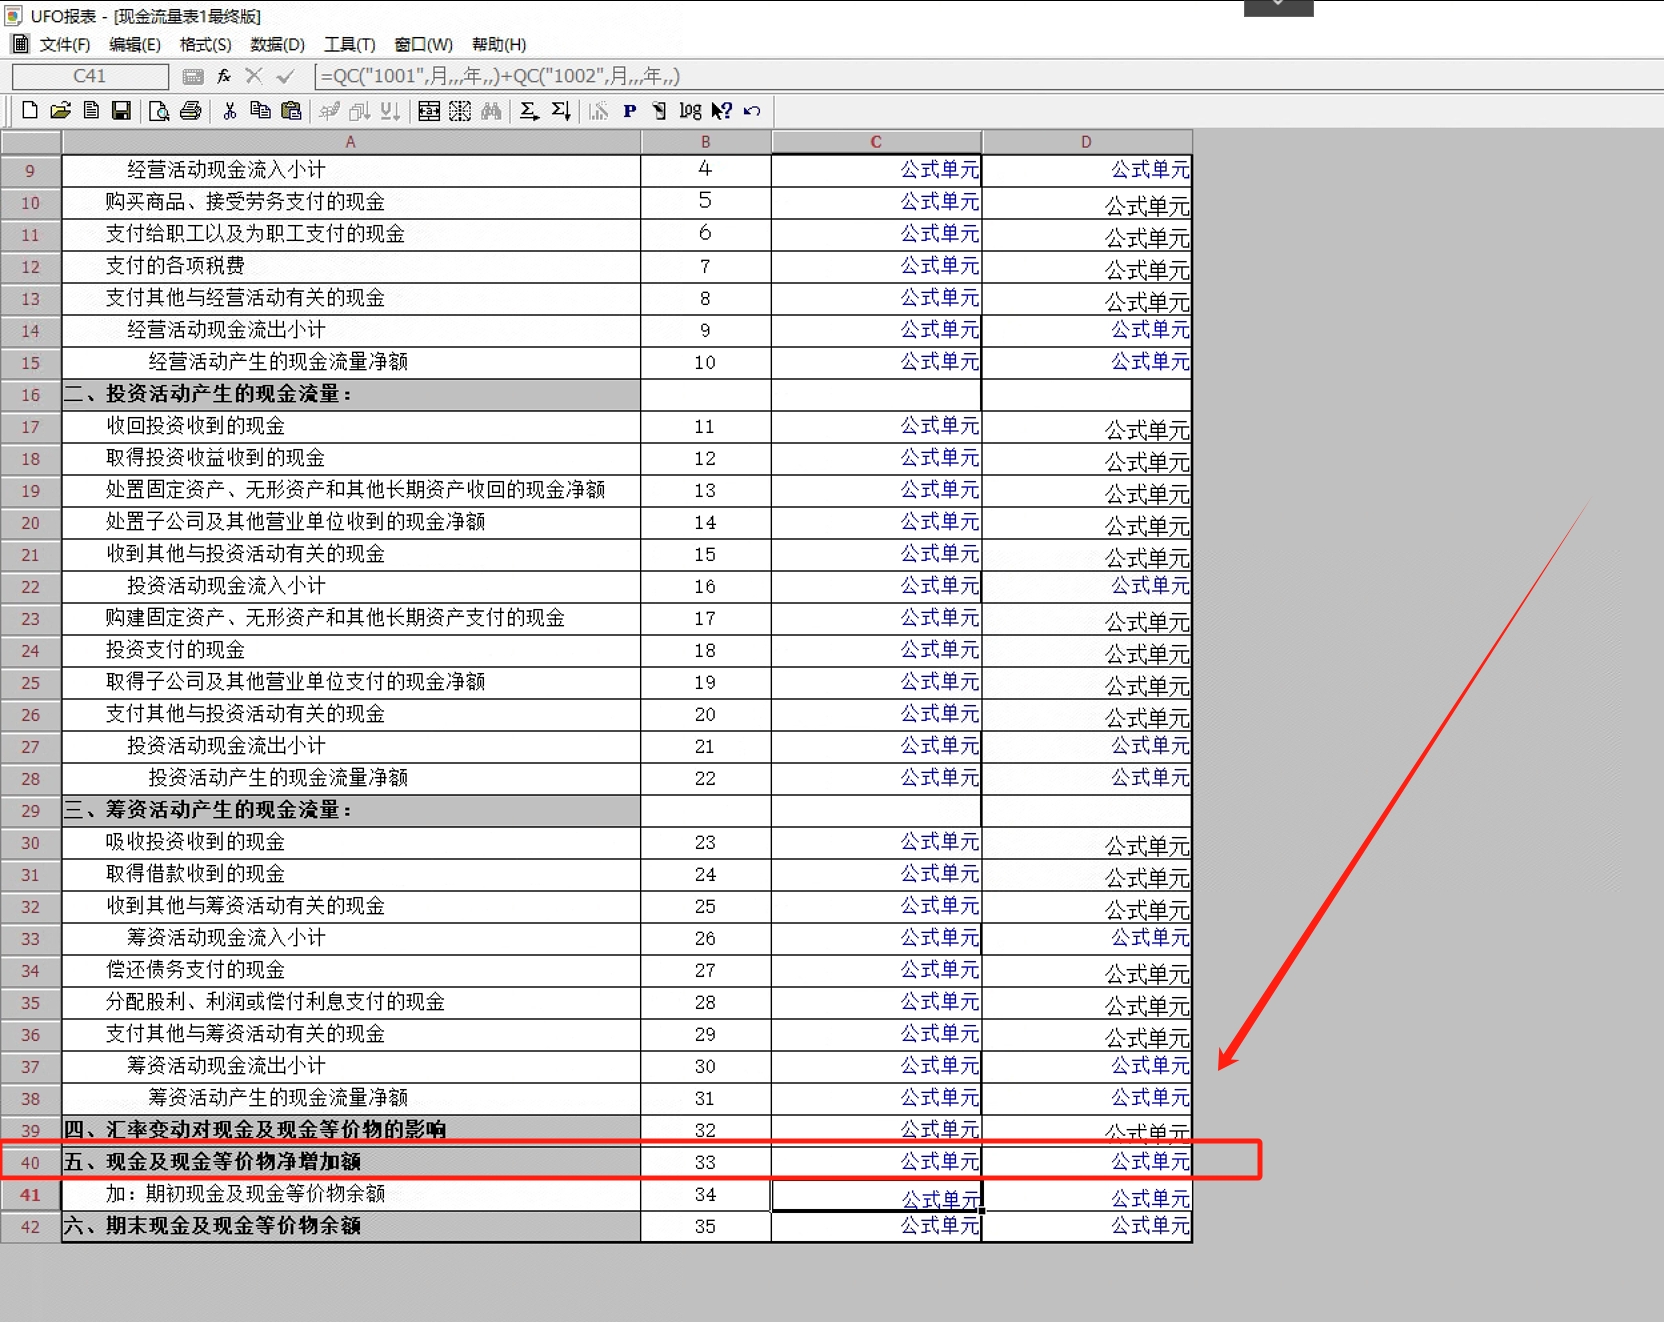Open the 工具(T) menu
Viewport: 1664px width, 1322px height.
coord(349,44)
